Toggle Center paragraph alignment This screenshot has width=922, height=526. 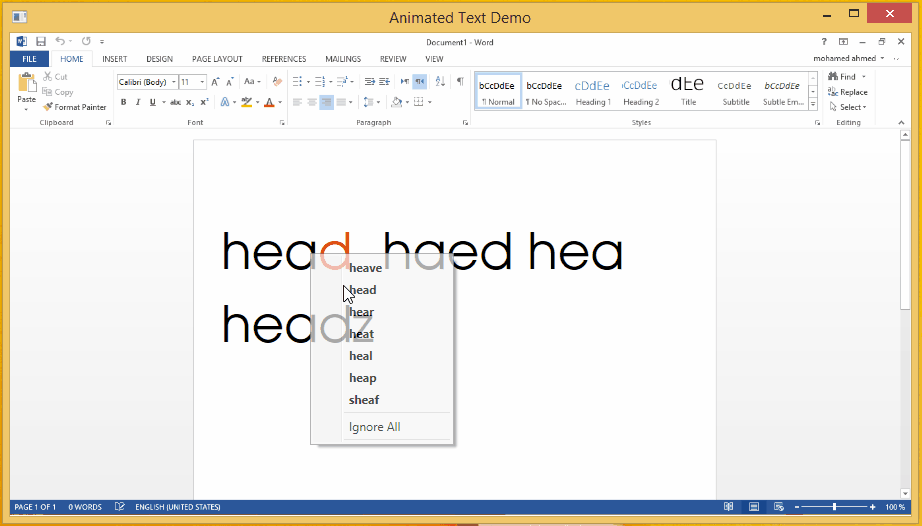tap(312, 102)
